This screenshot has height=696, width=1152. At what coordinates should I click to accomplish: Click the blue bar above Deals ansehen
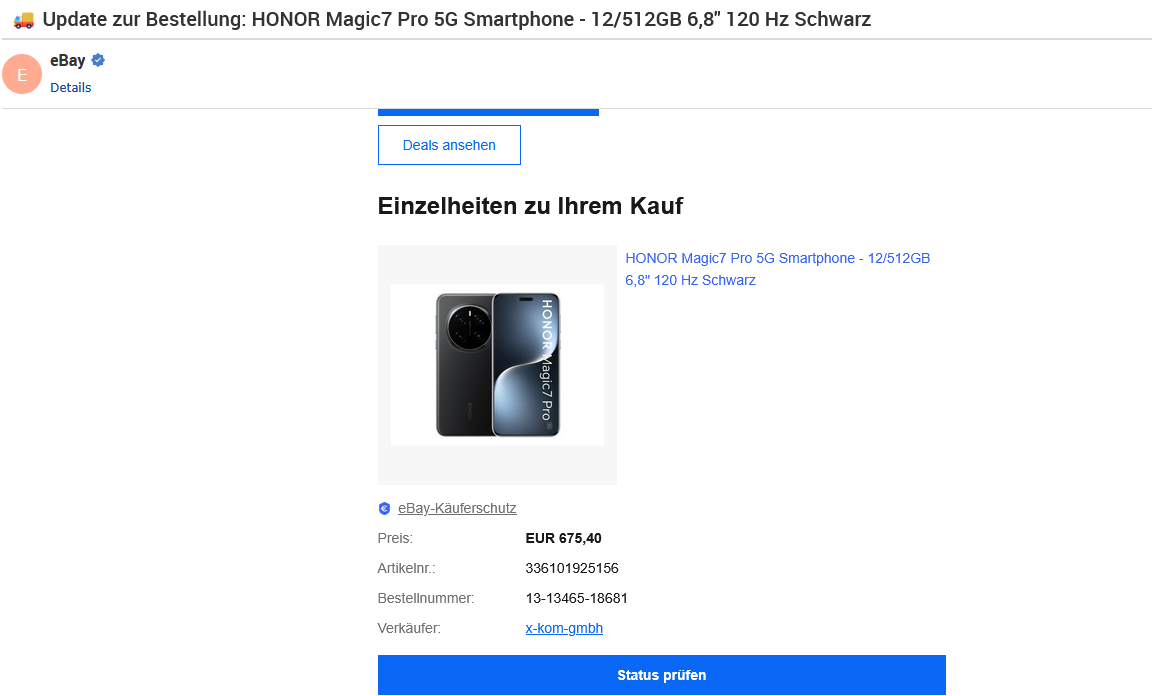488,112
